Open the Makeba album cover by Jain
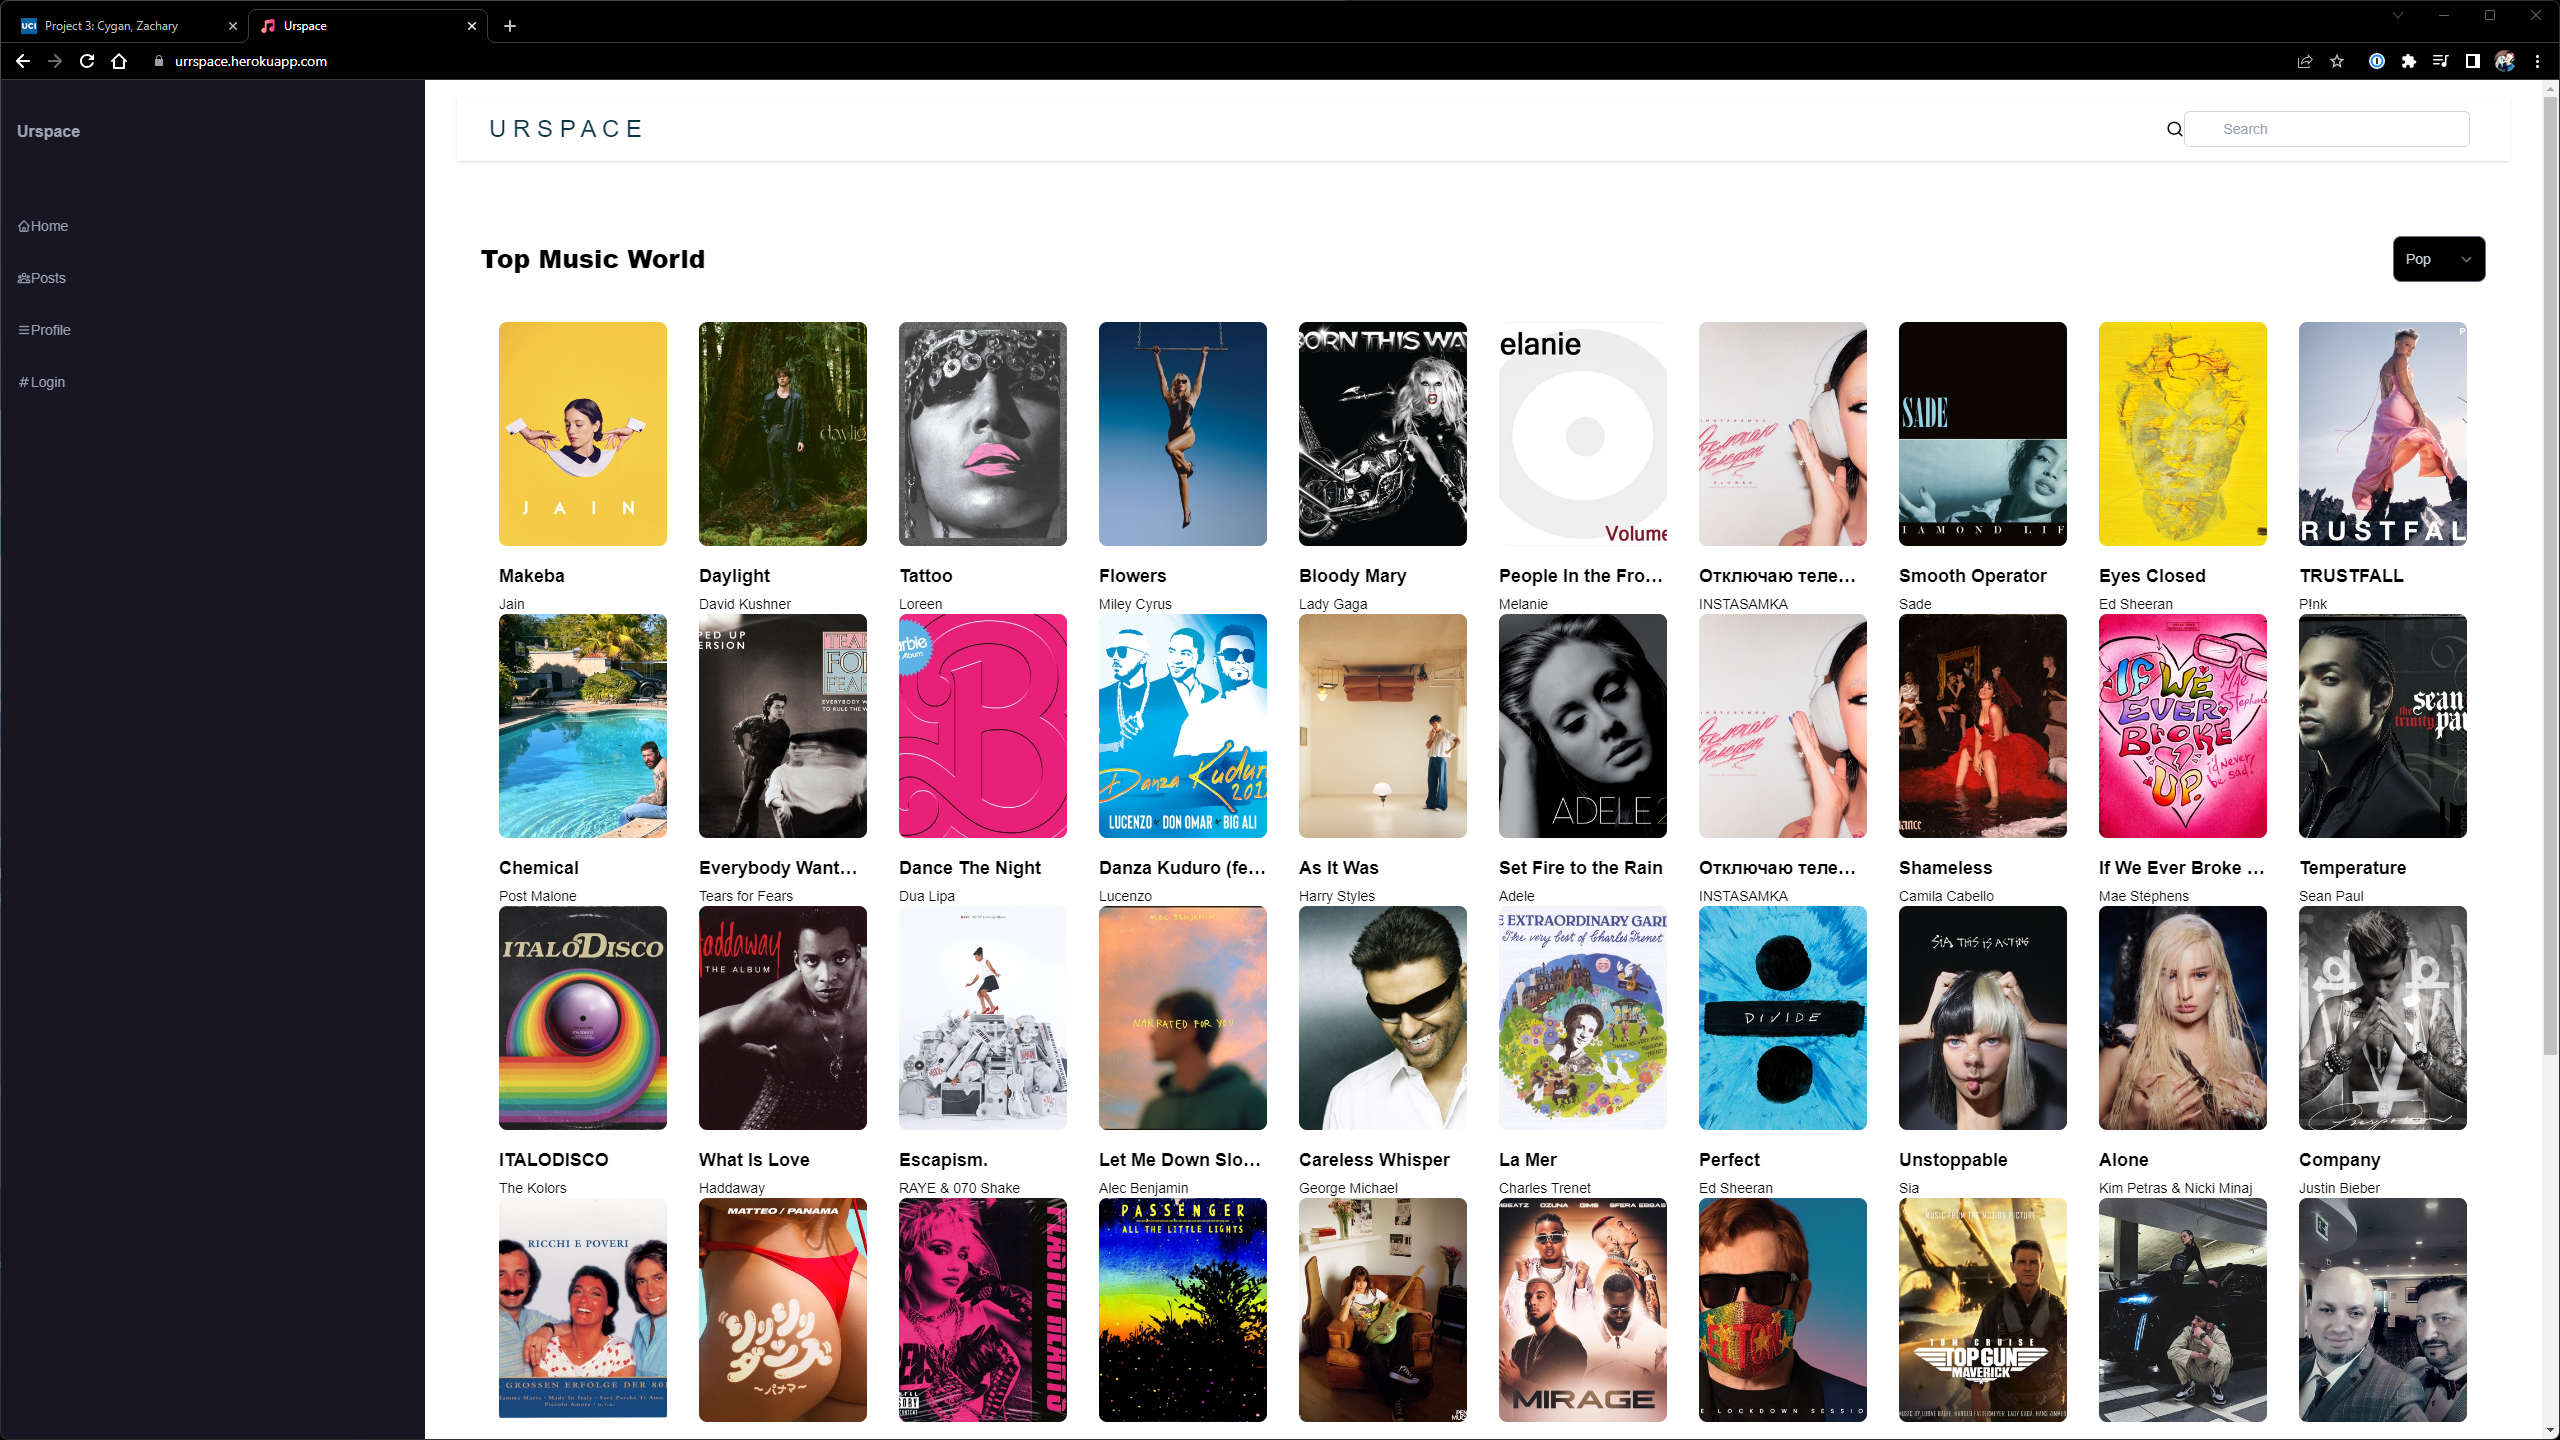Viewport: 2560px width, 1440px height. point(583,434)
